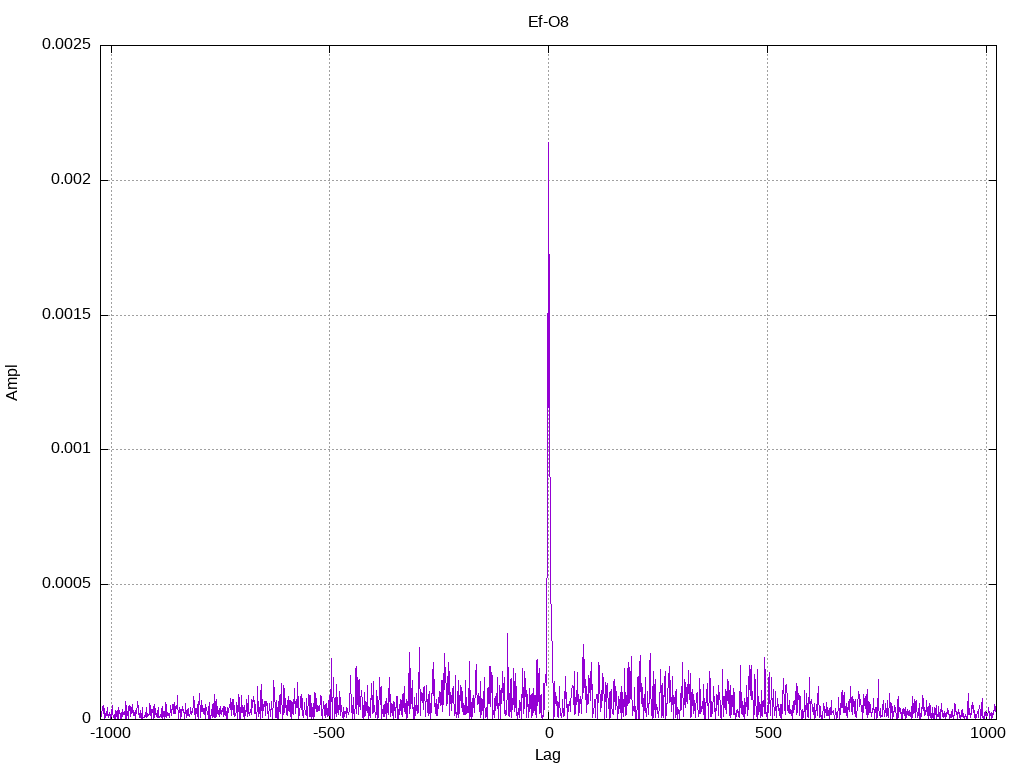Click the tip of the central correlation peak
This screenshot has height=768, width=1024.
[548, 143]
